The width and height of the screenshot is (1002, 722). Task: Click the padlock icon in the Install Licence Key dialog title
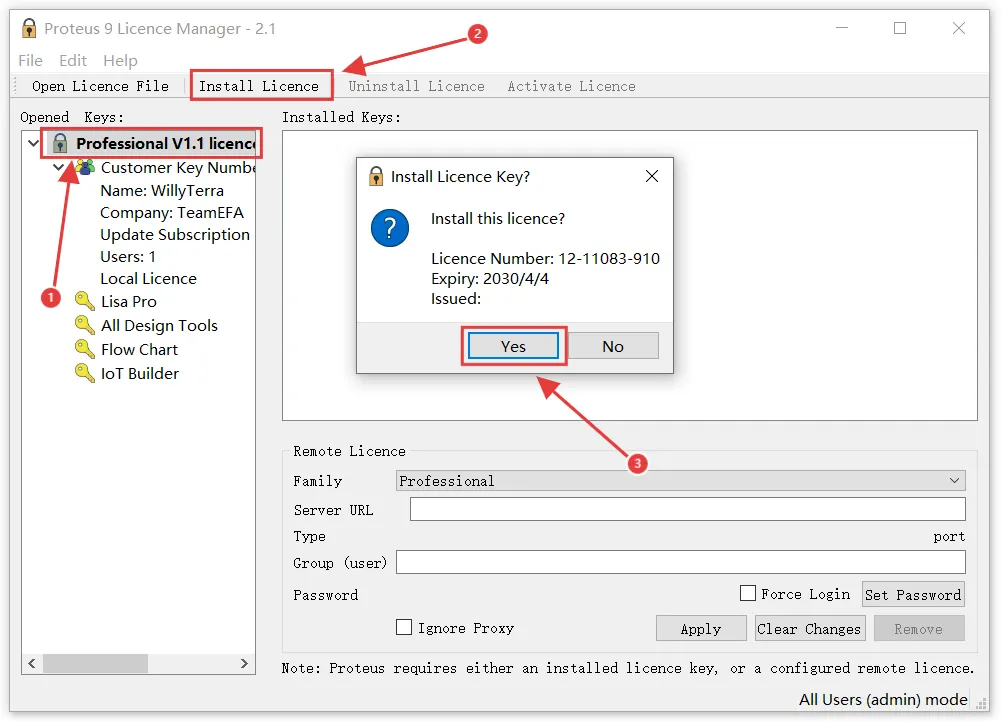(376, 176)
